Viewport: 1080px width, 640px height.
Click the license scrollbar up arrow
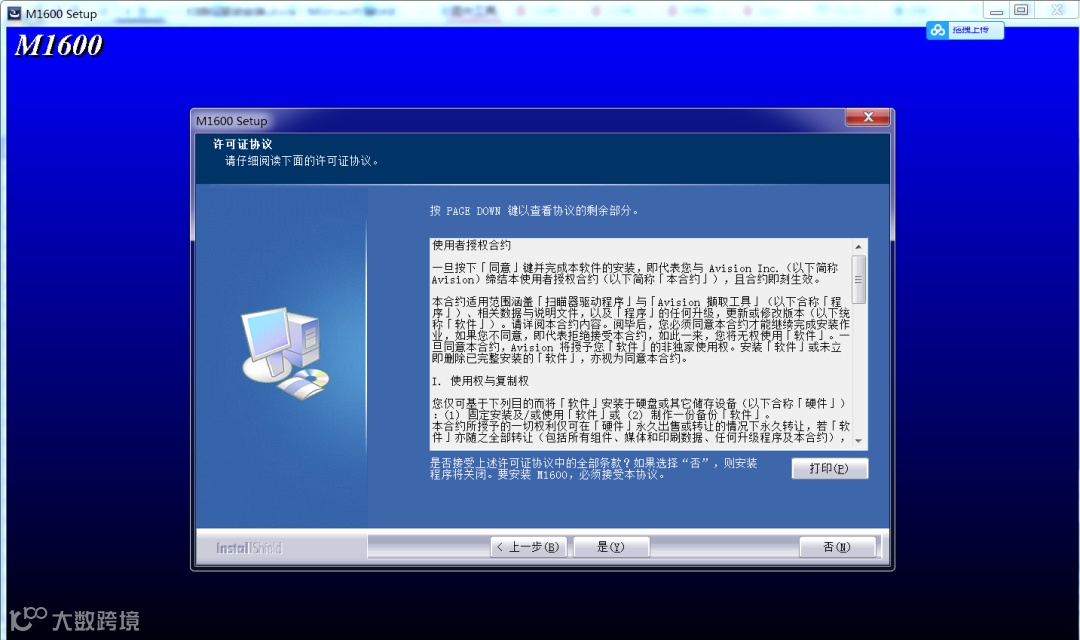coord(858,247)
